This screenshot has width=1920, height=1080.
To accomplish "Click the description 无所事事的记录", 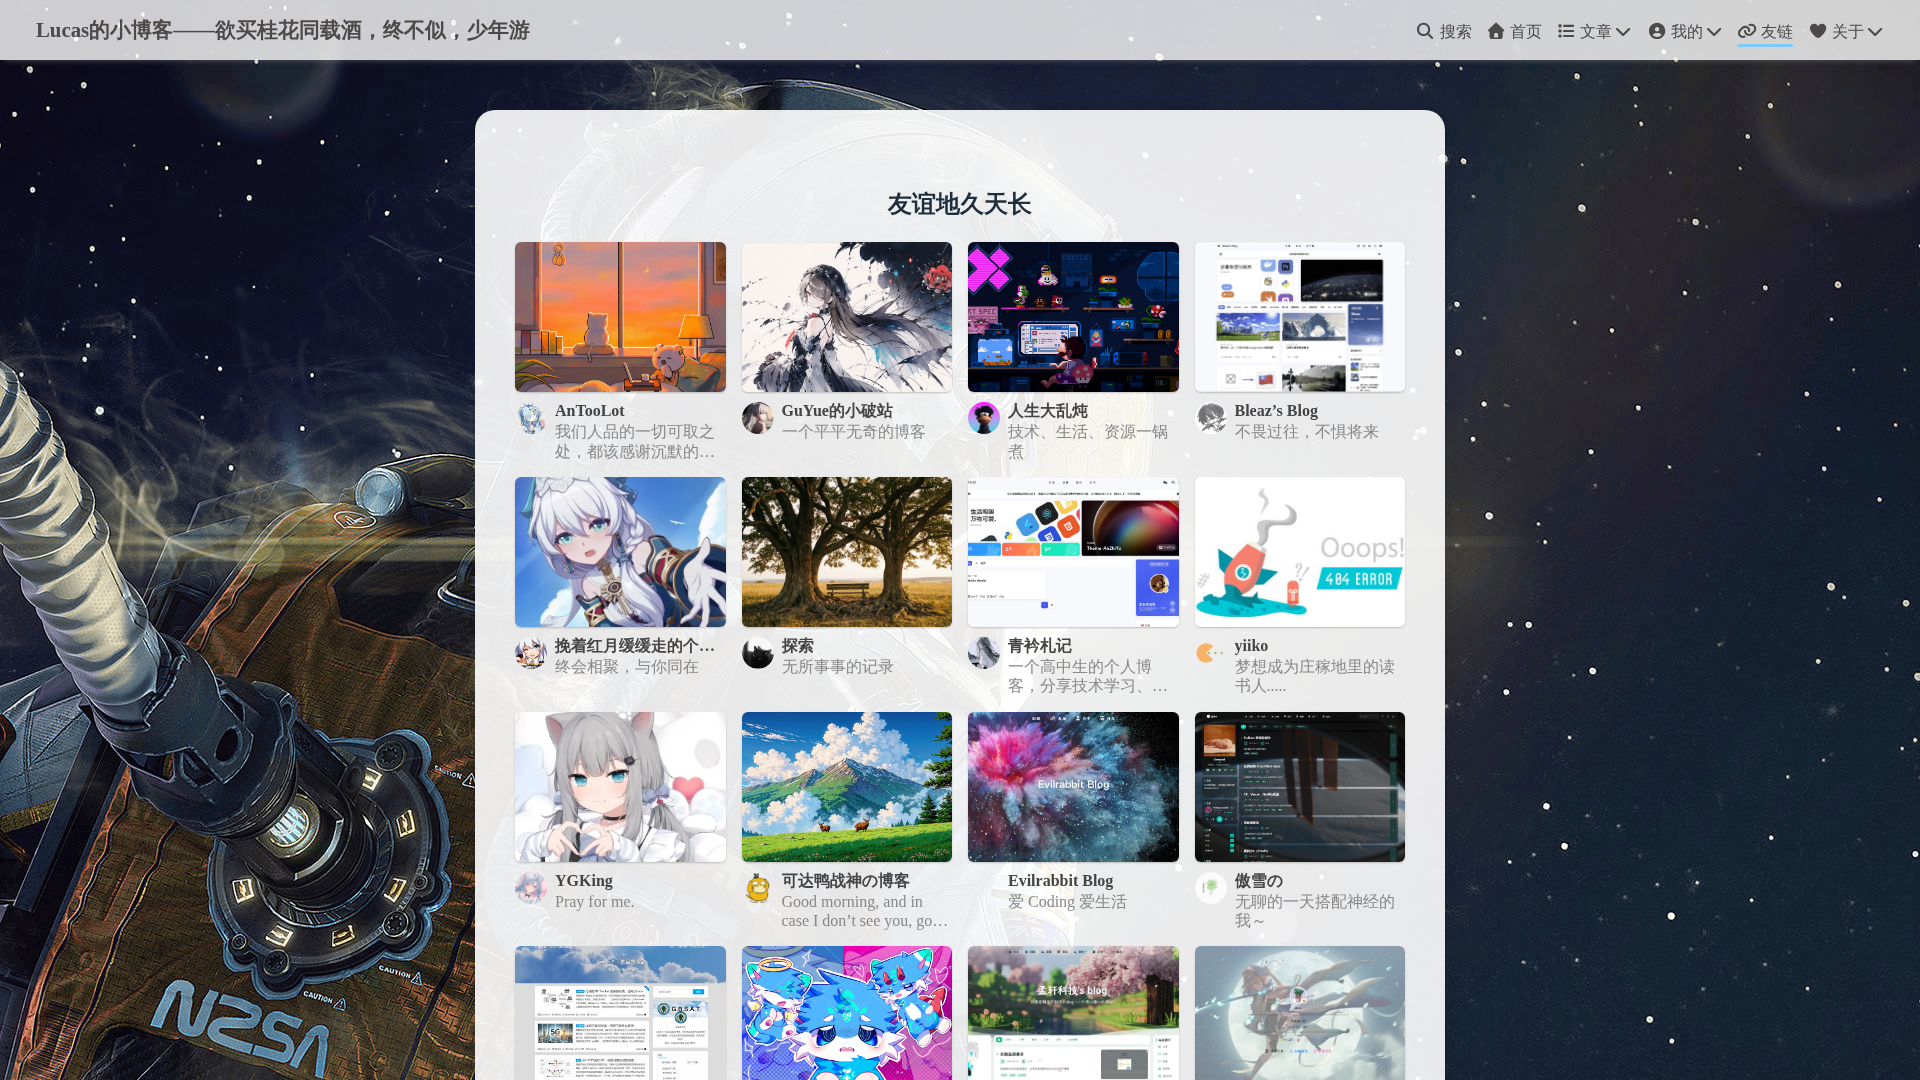I will [x=838, y=667].
